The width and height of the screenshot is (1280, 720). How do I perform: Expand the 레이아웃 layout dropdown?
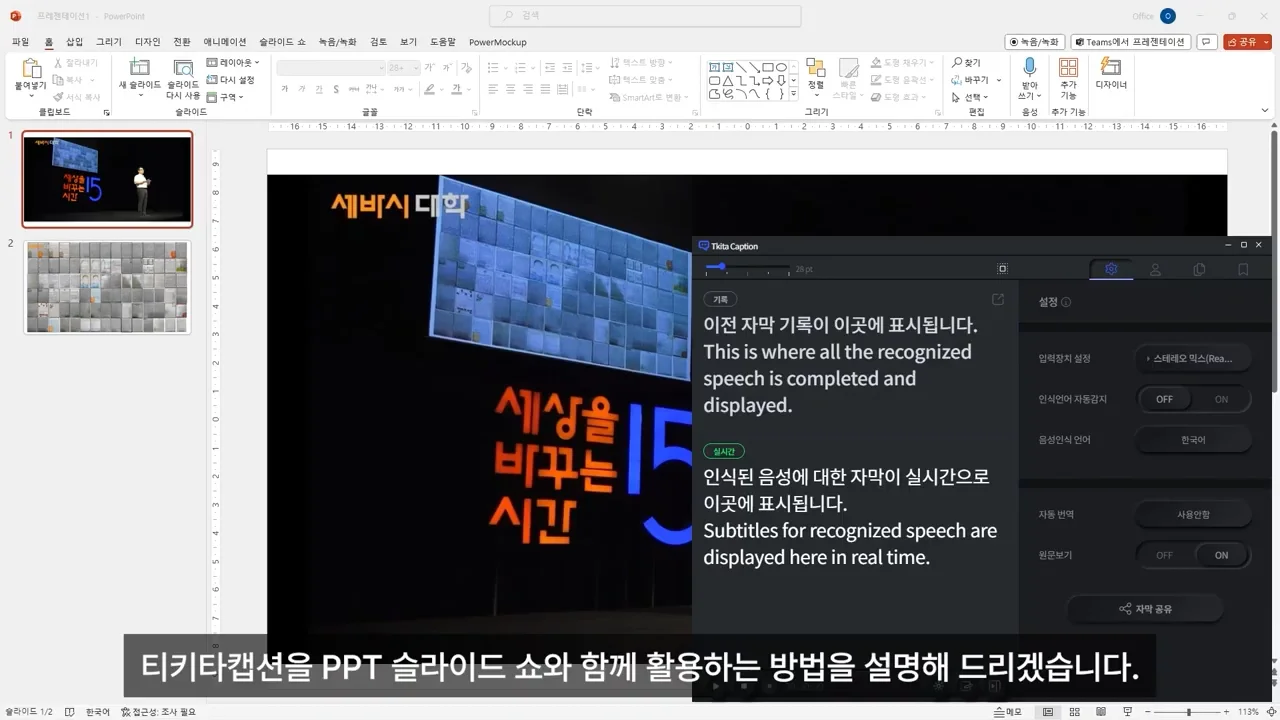tap(233, 63)
